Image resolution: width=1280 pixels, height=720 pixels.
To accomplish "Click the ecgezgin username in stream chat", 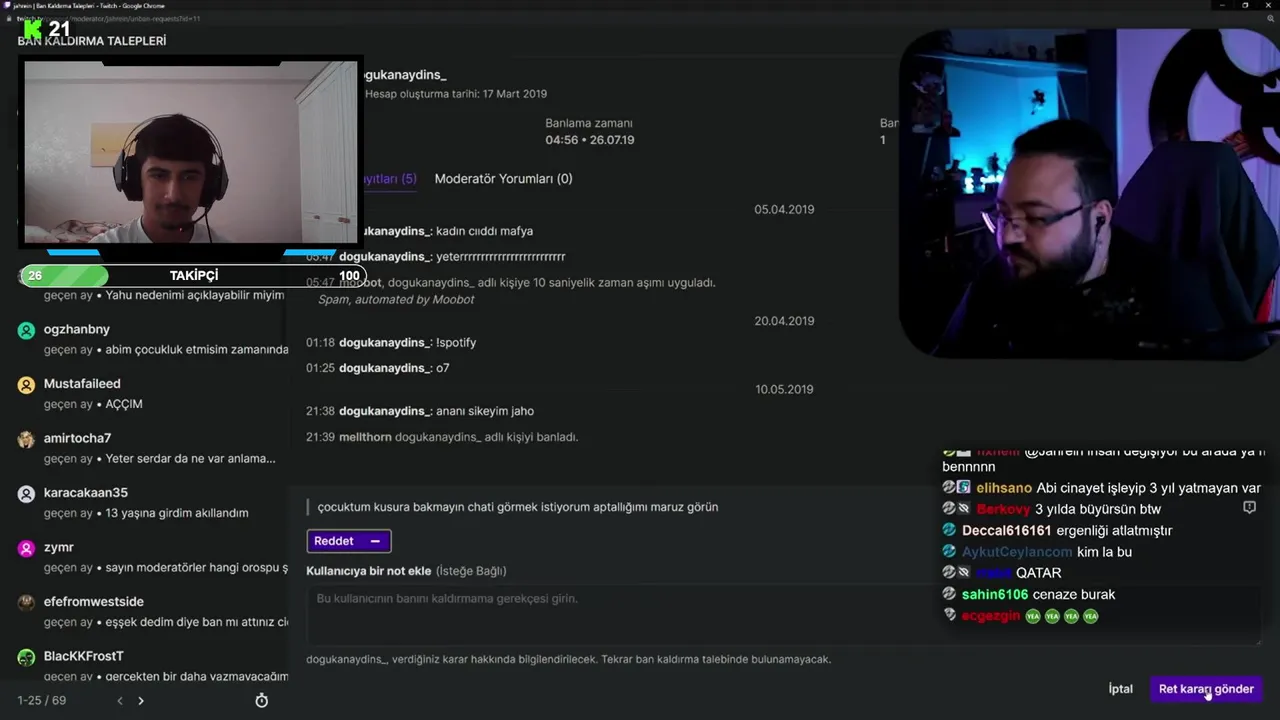I will [990, 616].
